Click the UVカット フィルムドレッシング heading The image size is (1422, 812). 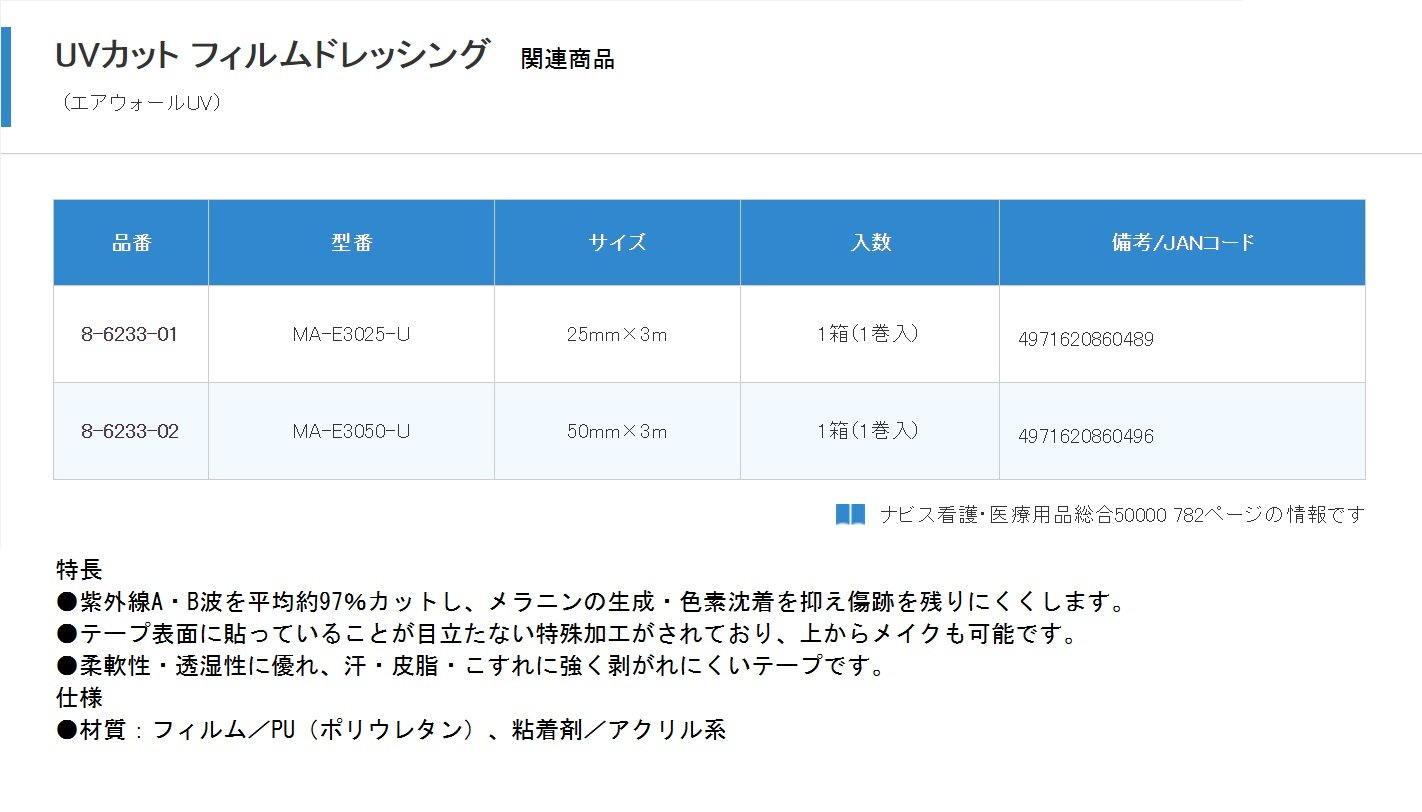click(x=272, y=55)
